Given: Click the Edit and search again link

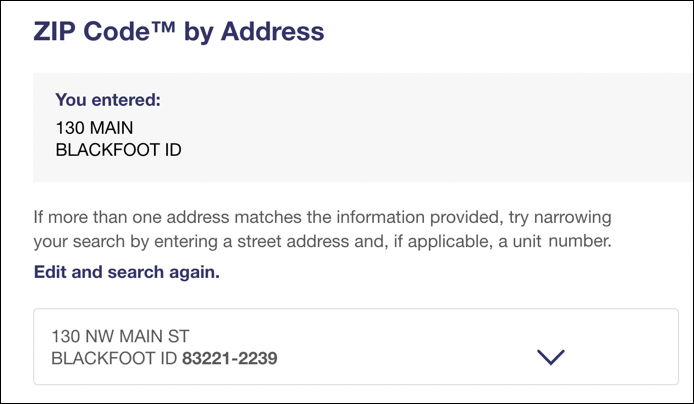Looking at the screenshot, I should tap(127, 272).
